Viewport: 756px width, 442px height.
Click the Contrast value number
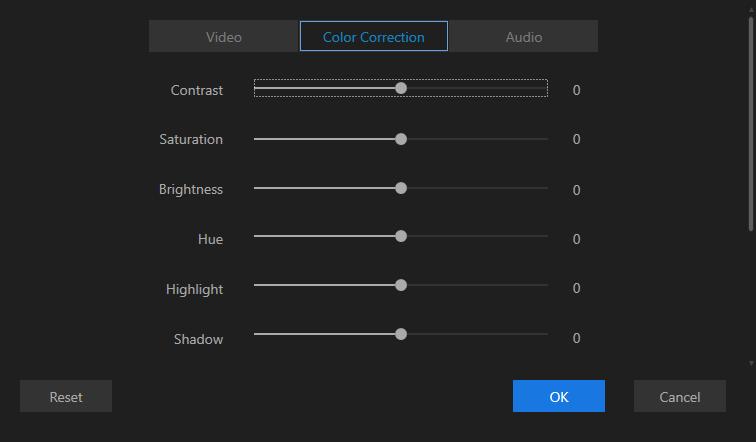[x=576, y=90]
